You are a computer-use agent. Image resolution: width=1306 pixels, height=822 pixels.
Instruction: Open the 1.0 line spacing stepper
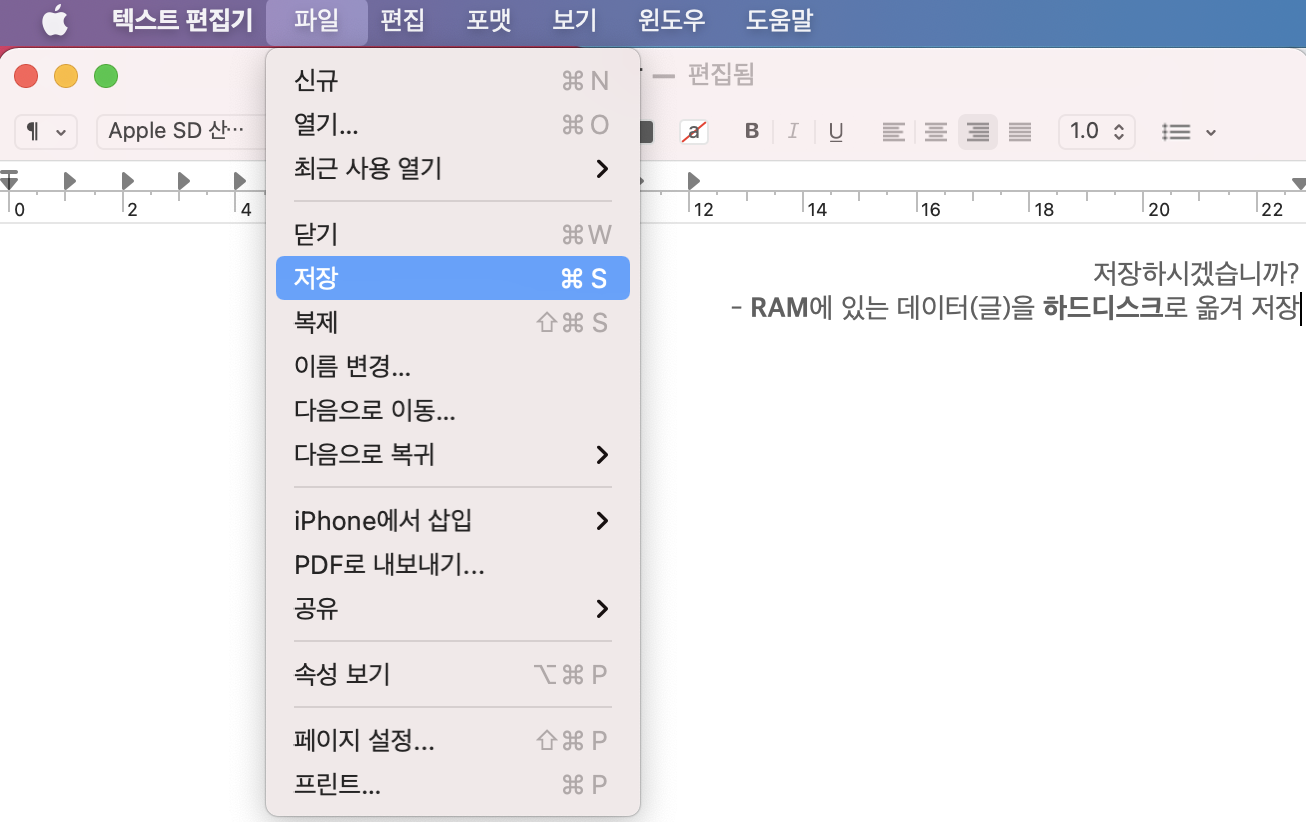click(1097, 131)
